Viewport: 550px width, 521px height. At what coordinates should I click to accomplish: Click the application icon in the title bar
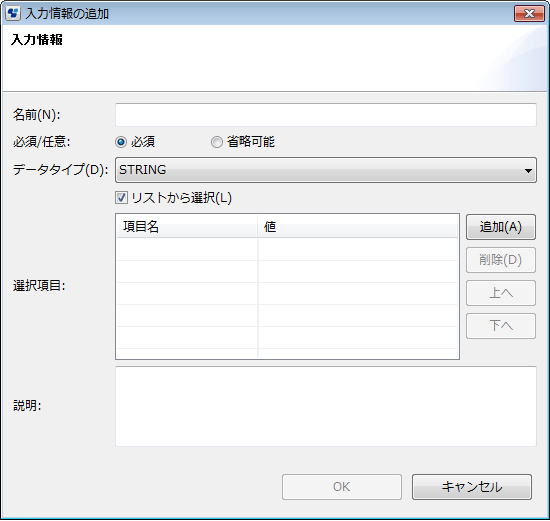tap(13, 14)
